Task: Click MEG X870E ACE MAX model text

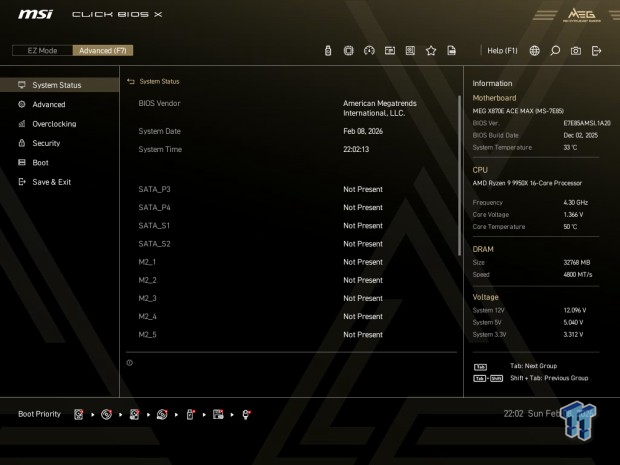Action: [x=518, y=111]
